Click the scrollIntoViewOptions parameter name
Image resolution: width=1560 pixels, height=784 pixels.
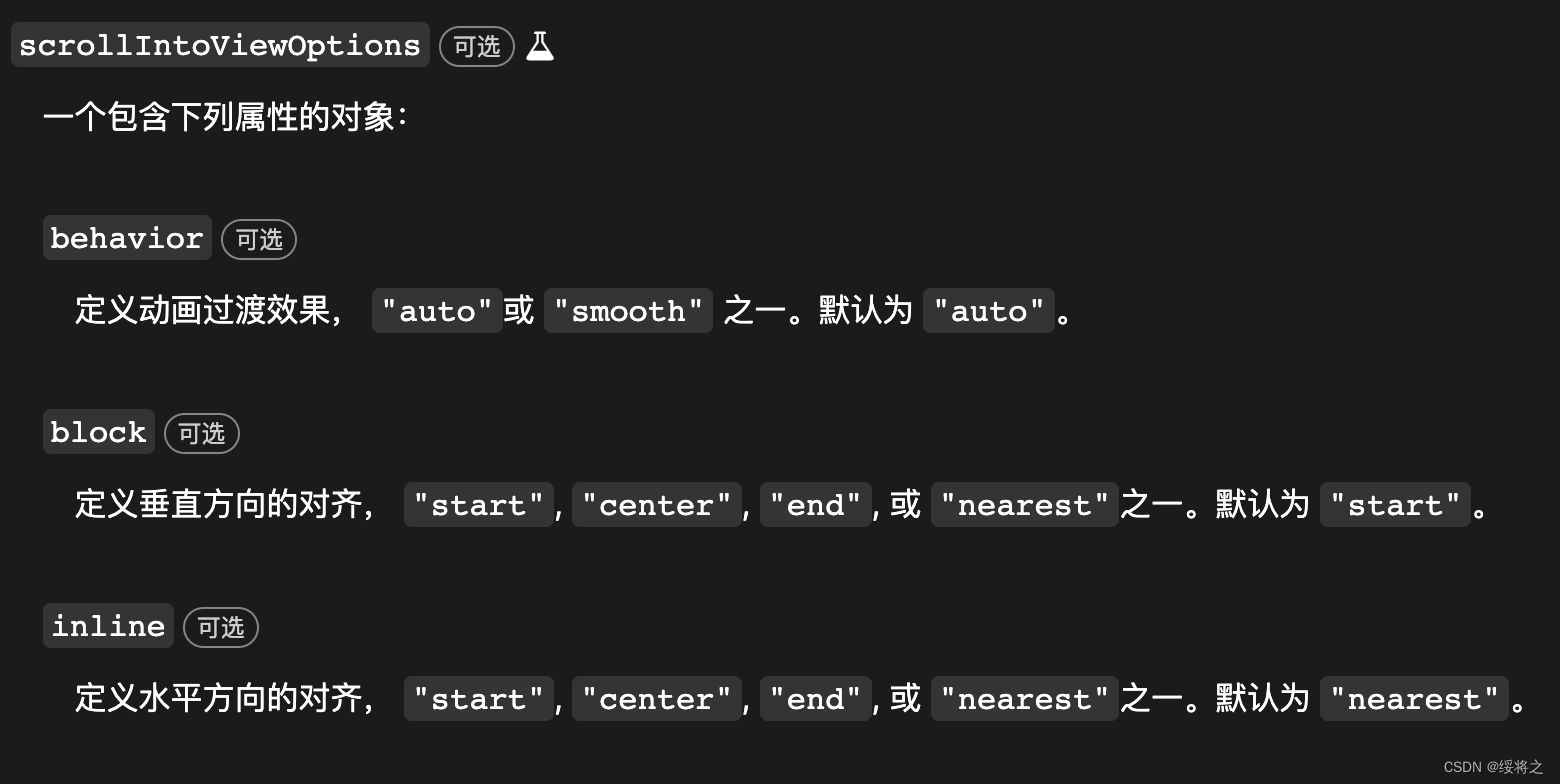click(x=220, y=46)
